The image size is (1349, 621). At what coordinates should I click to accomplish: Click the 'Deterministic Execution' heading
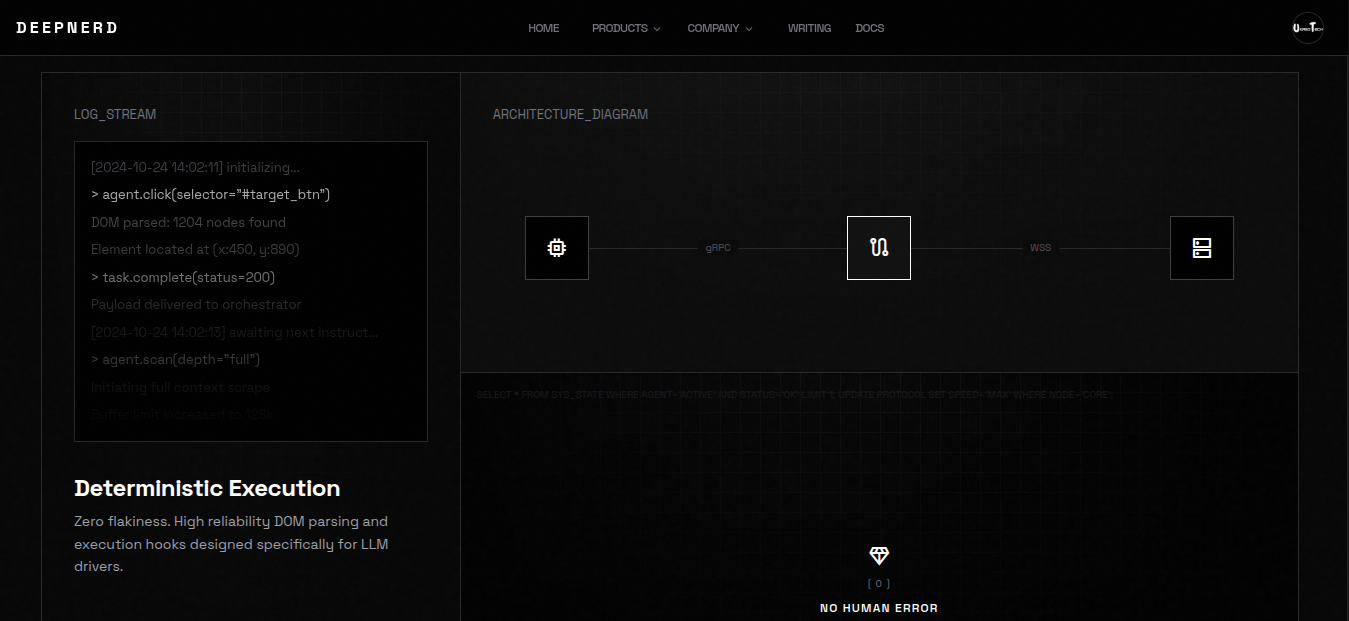207,488
